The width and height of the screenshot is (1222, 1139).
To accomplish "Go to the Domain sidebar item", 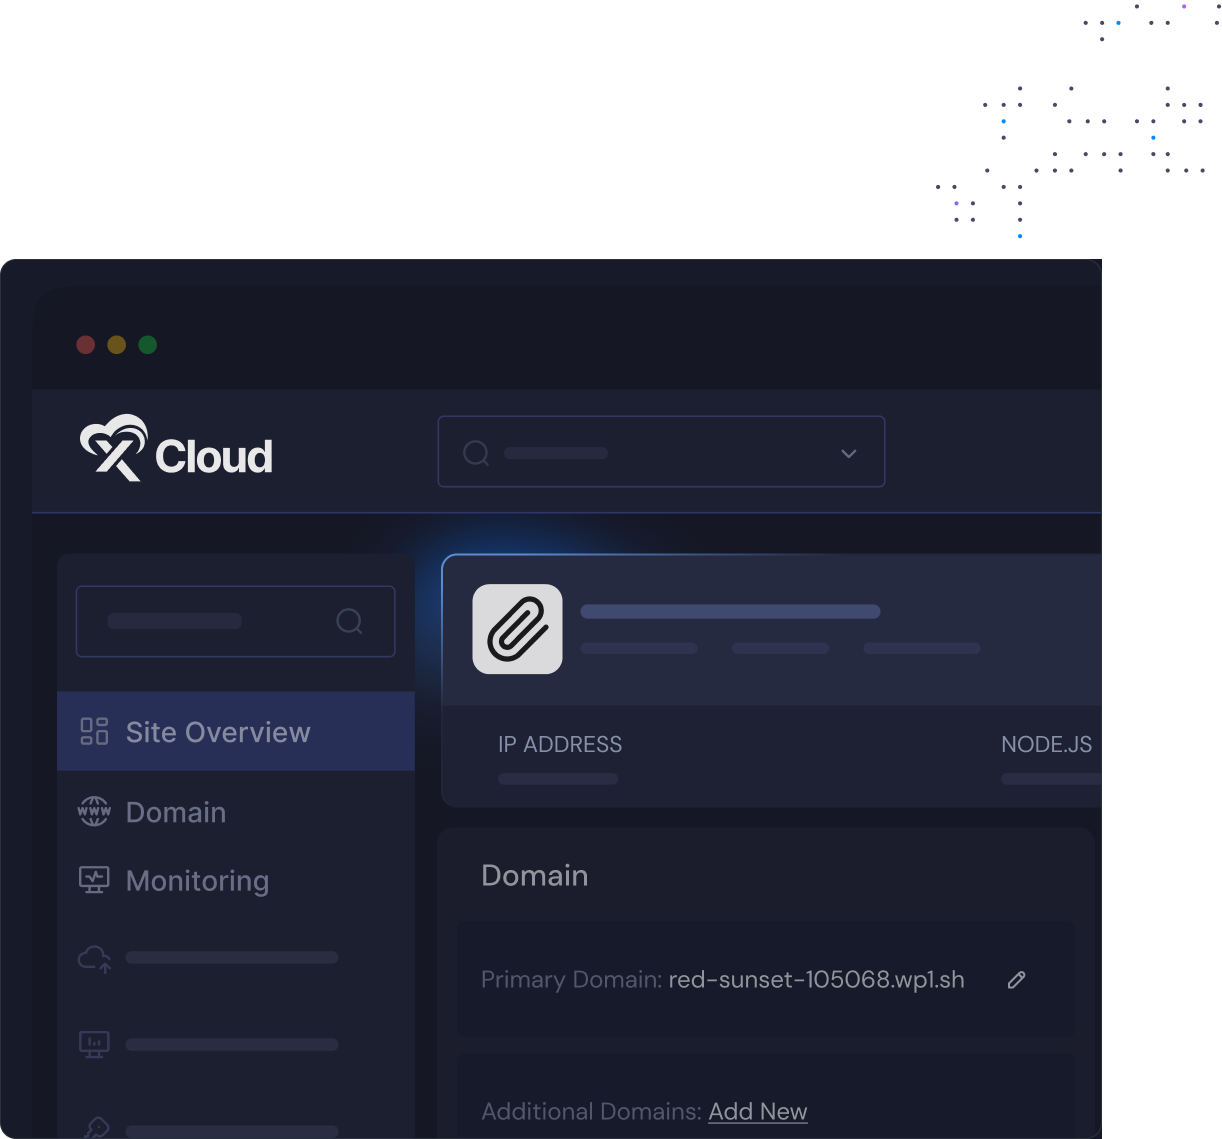I will pos(176,812).
